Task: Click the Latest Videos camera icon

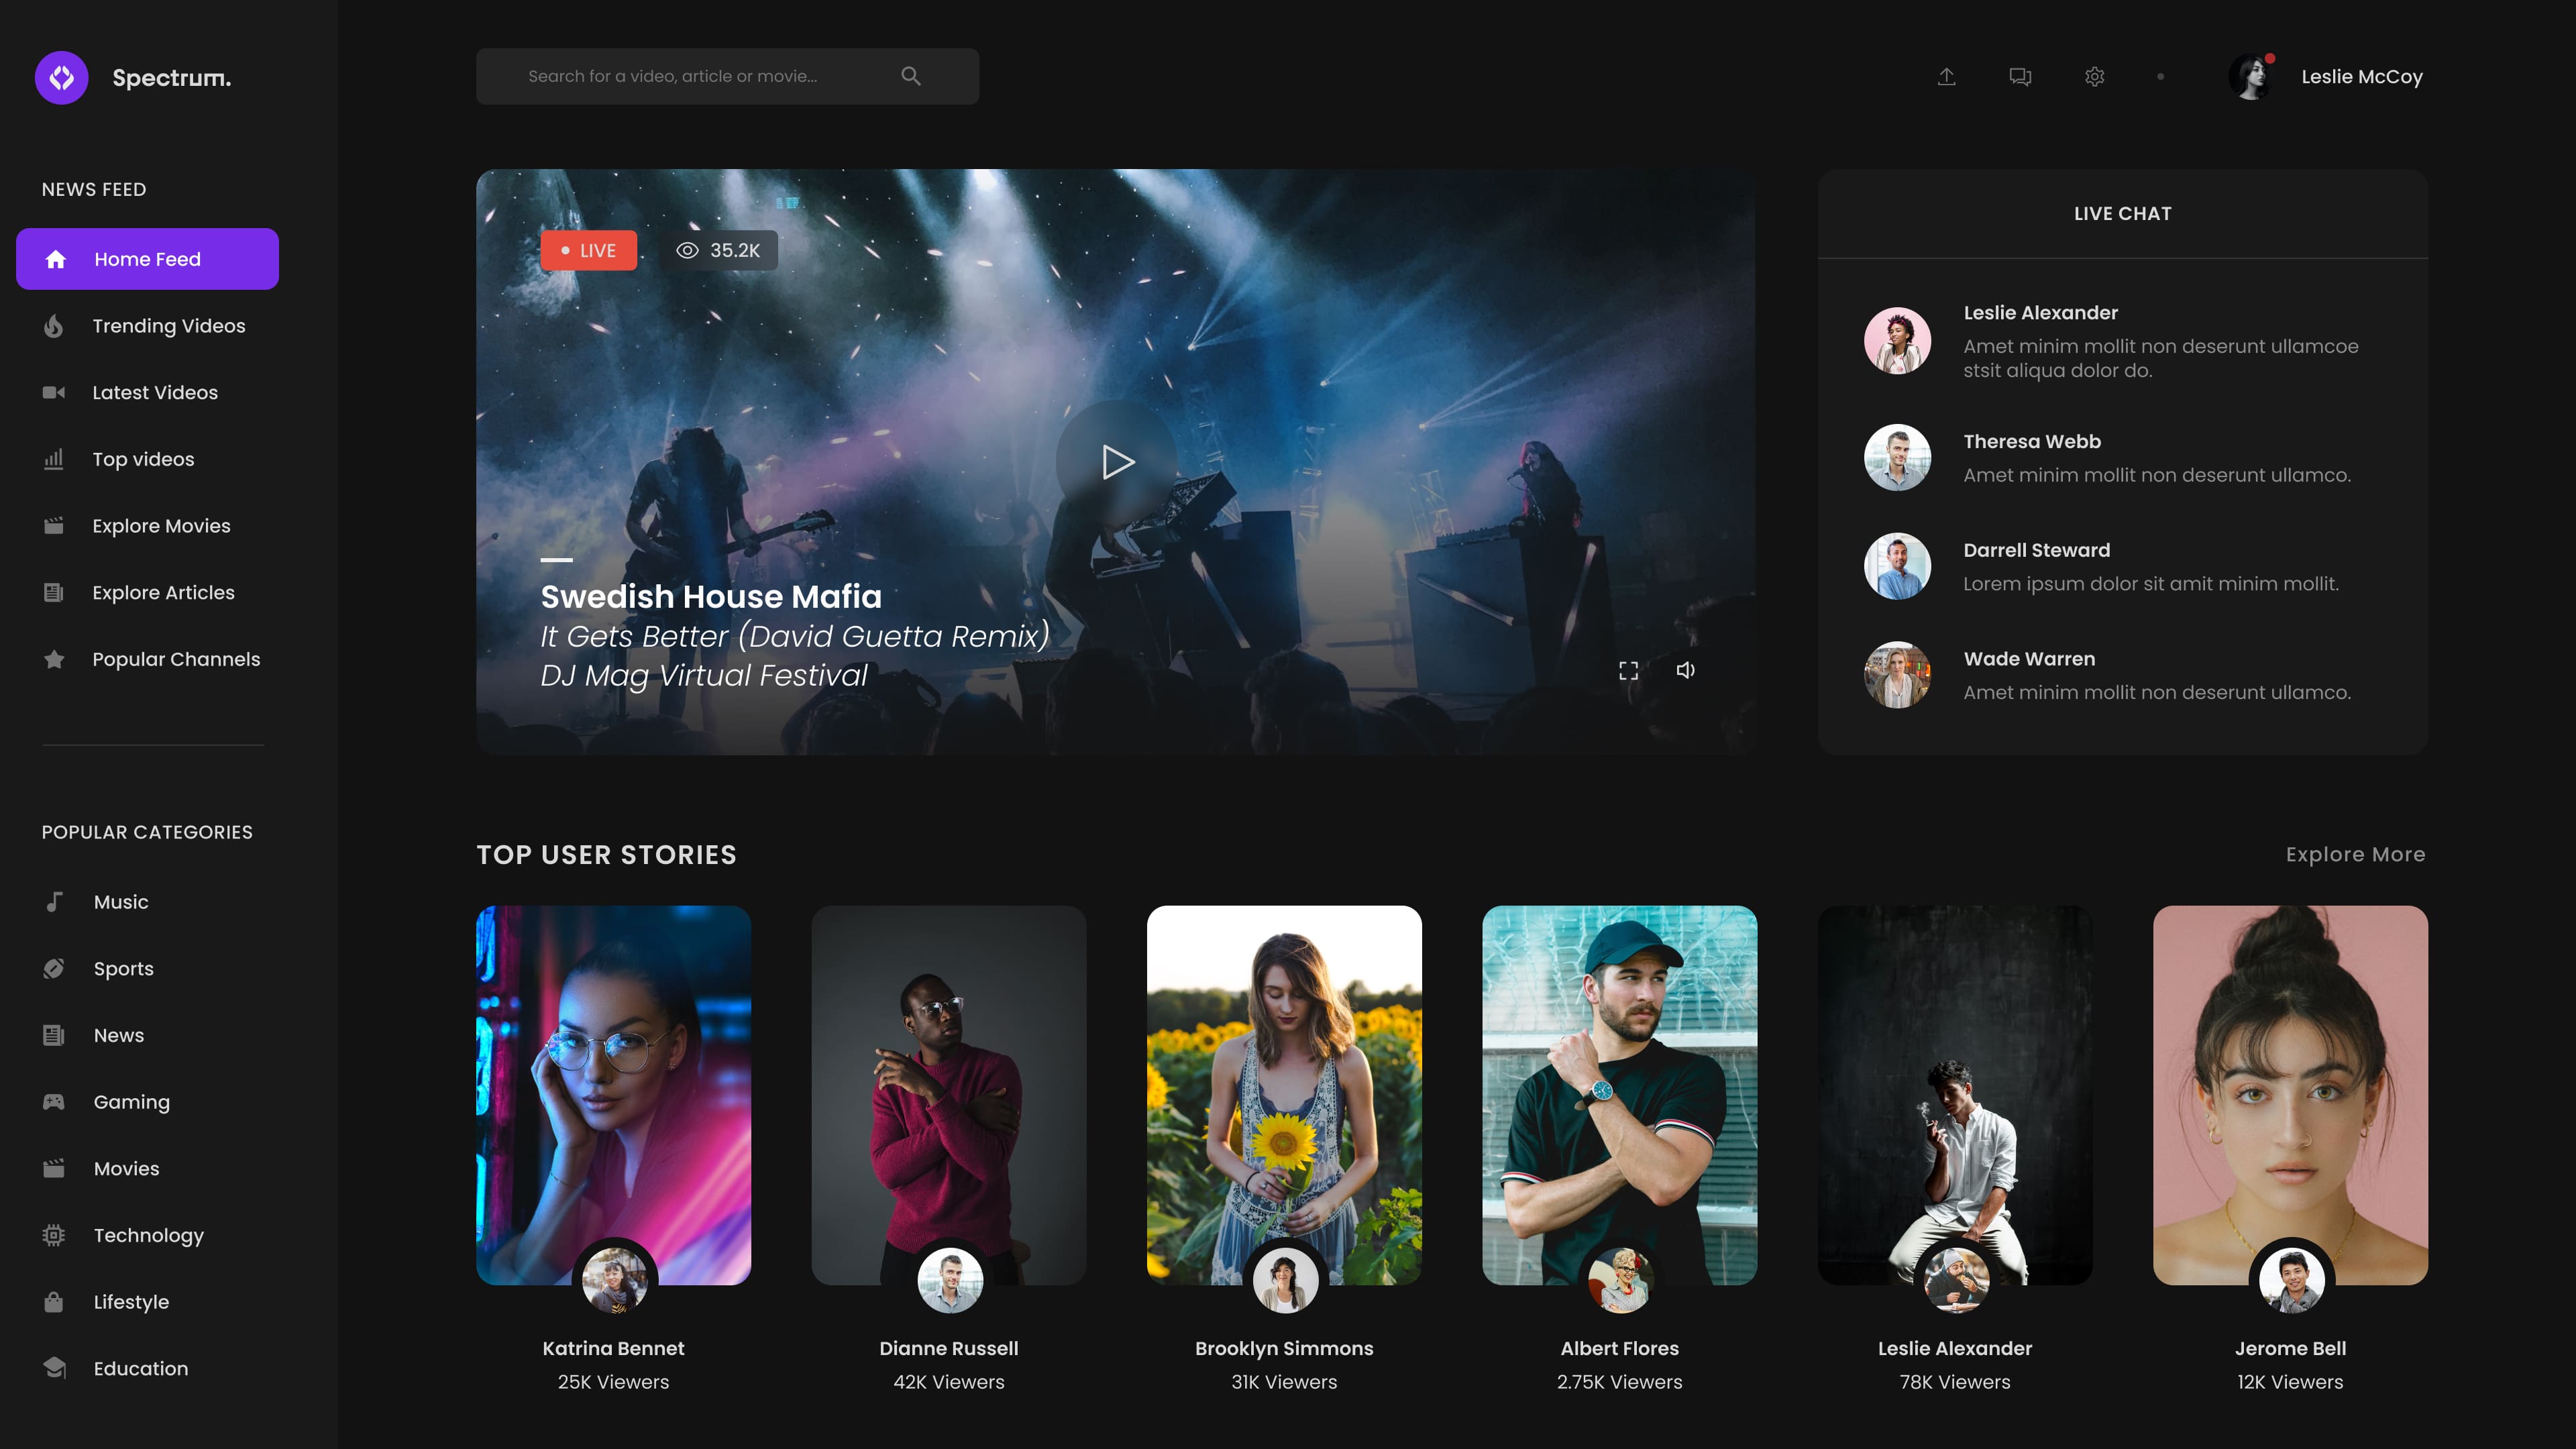Action: point(54,392)
